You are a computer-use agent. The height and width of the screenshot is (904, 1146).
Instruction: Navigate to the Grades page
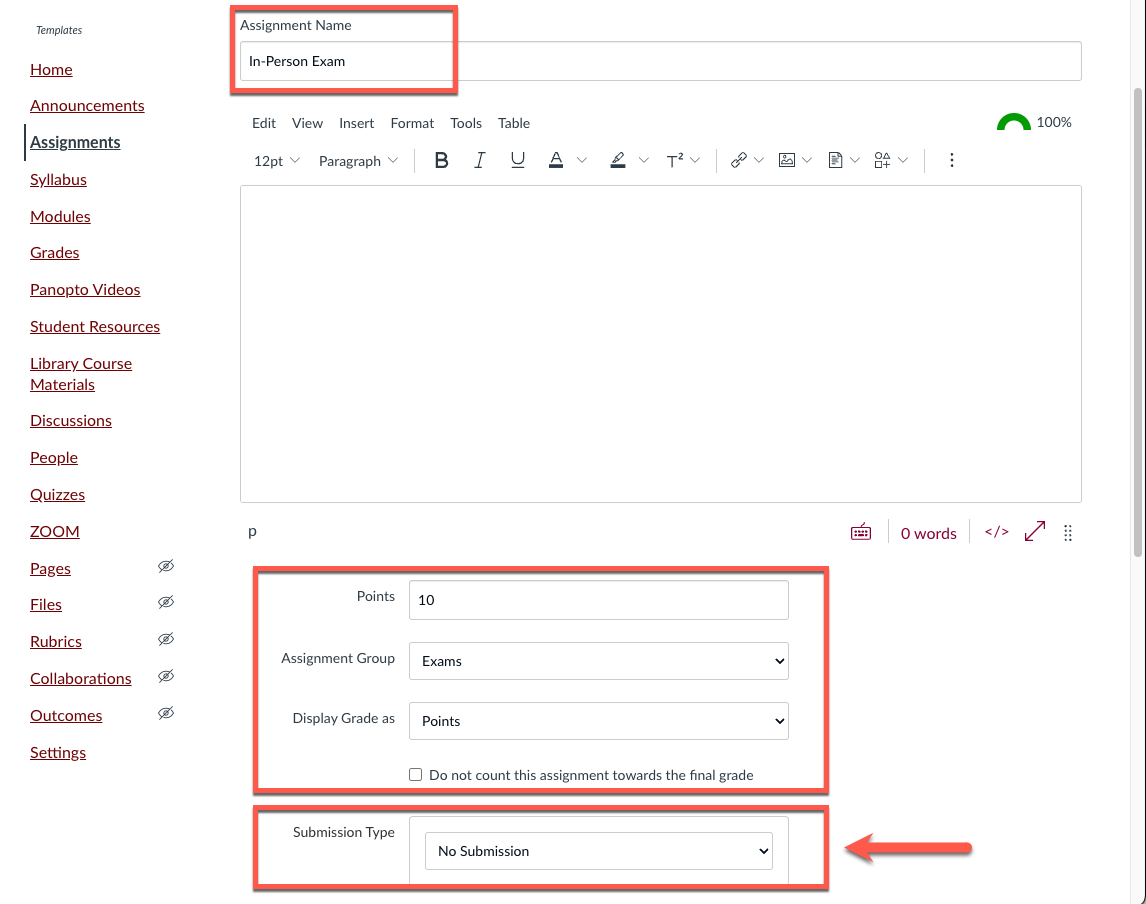(54, 252)
